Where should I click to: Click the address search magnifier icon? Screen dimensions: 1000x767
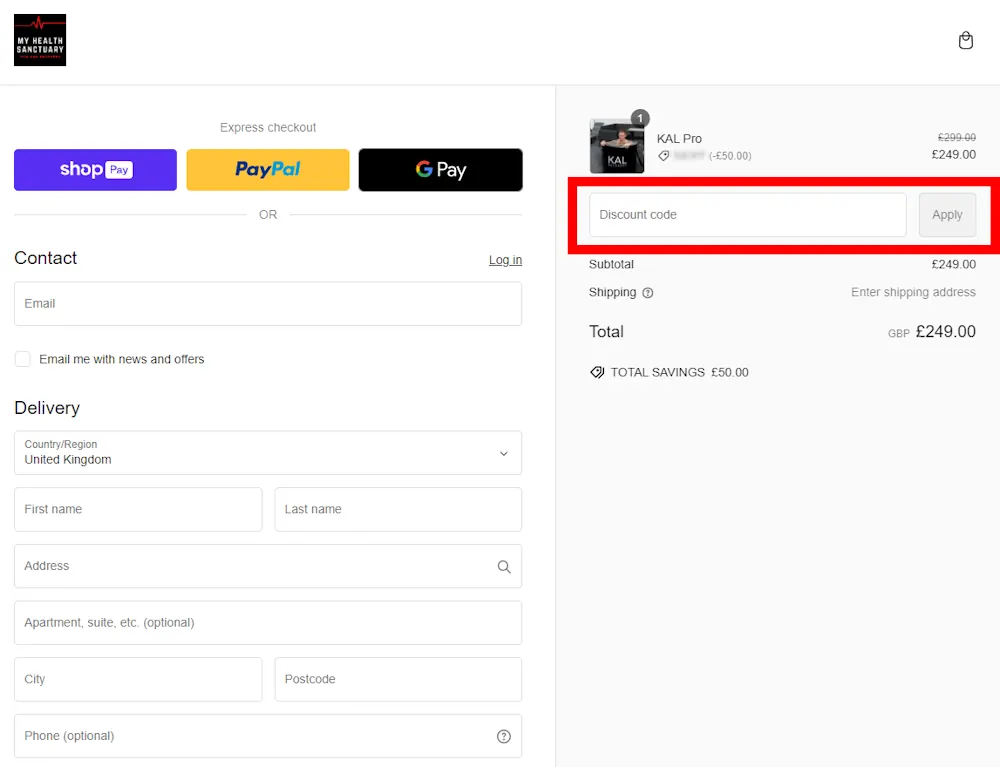pyautogui.click(x=504, y=566)
